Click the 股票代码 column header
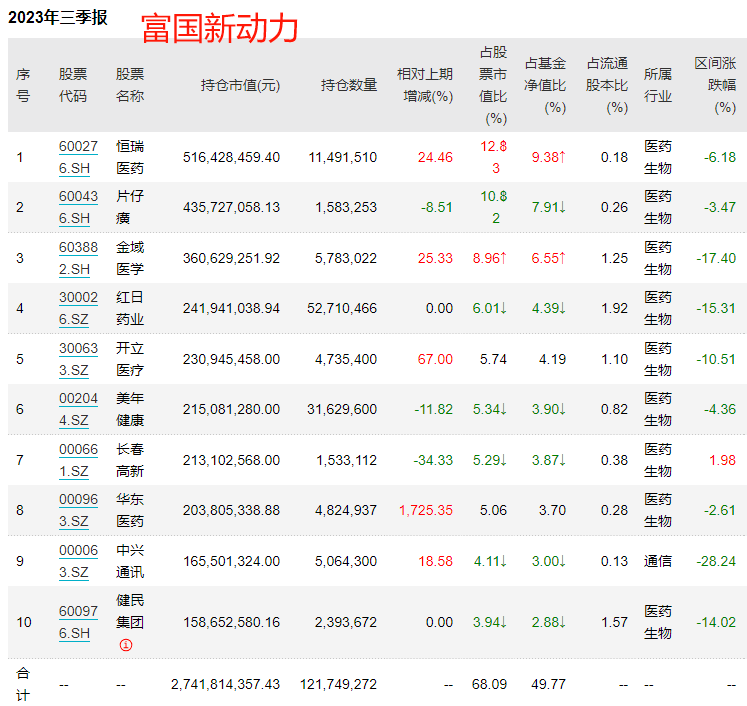Image resolution: width=747 pixels, height=706 pixels. [73, 85]
